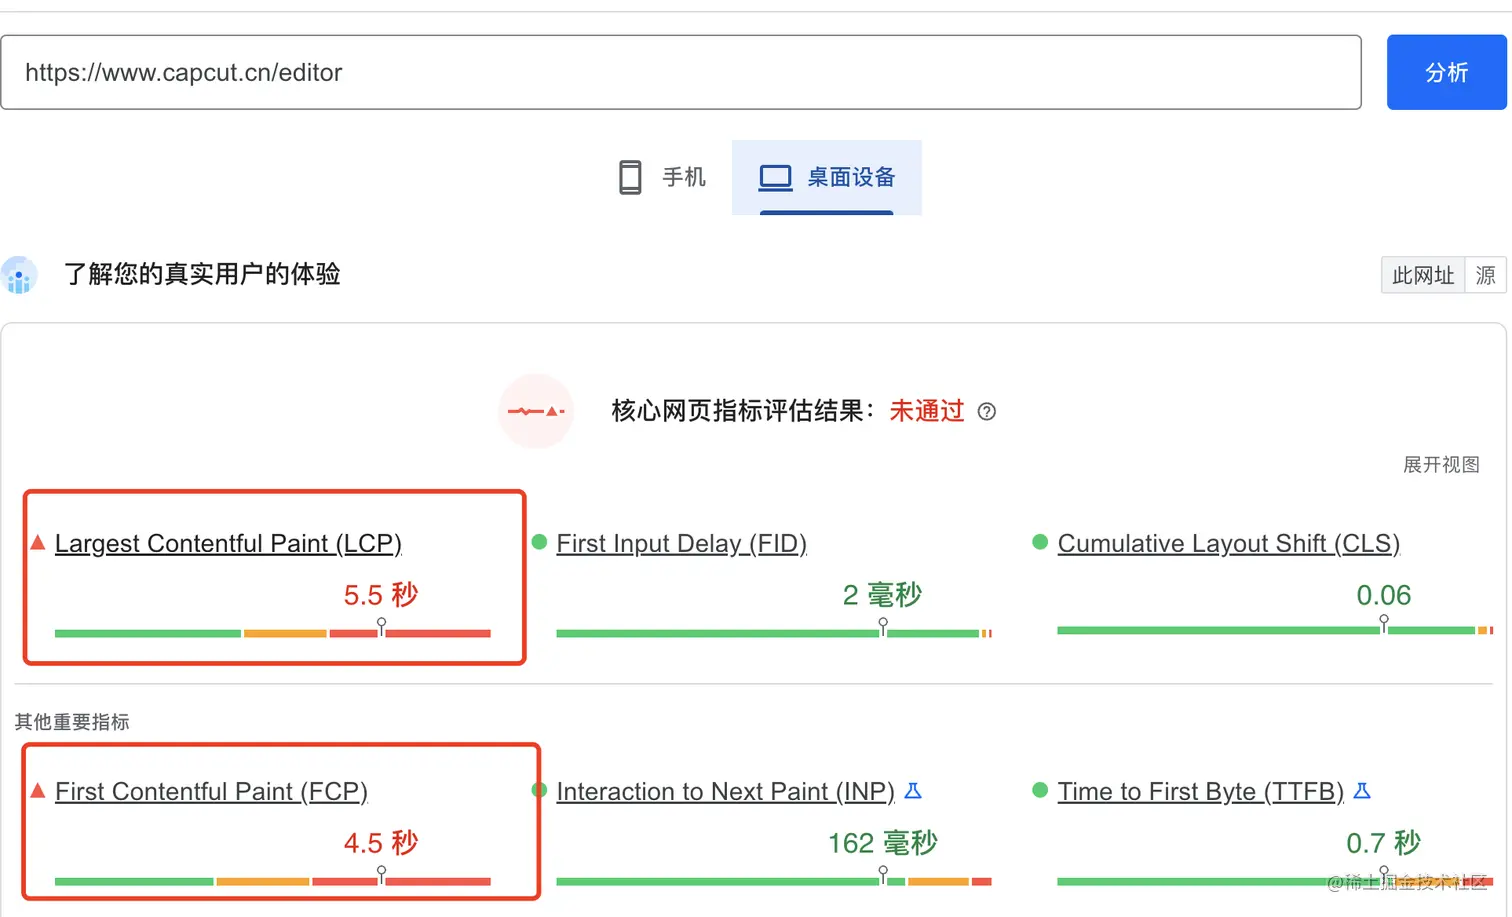This screenshot has height=917, width=1512.
Task: Select the 桌面设备 desktop tab
Action: click(x=827, y=177)
